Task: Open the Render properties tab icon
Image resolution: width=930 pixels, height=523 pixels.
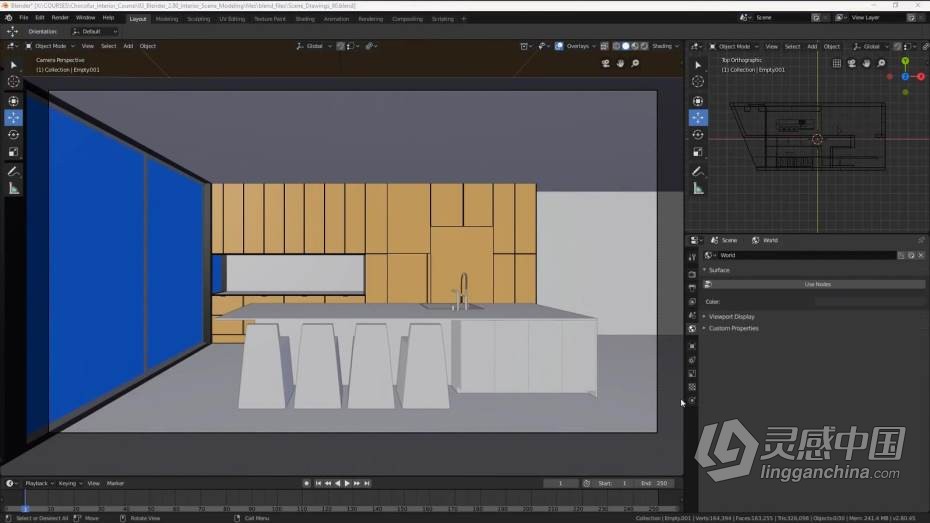Action: pyautogui.click(x=692, y=275)
